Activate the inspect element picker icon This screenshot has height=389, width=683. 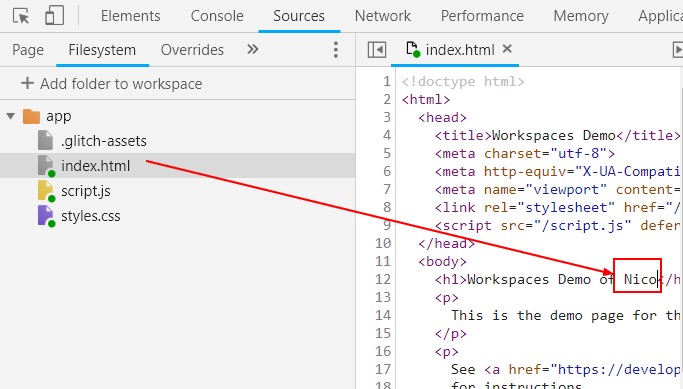point(20,16)
